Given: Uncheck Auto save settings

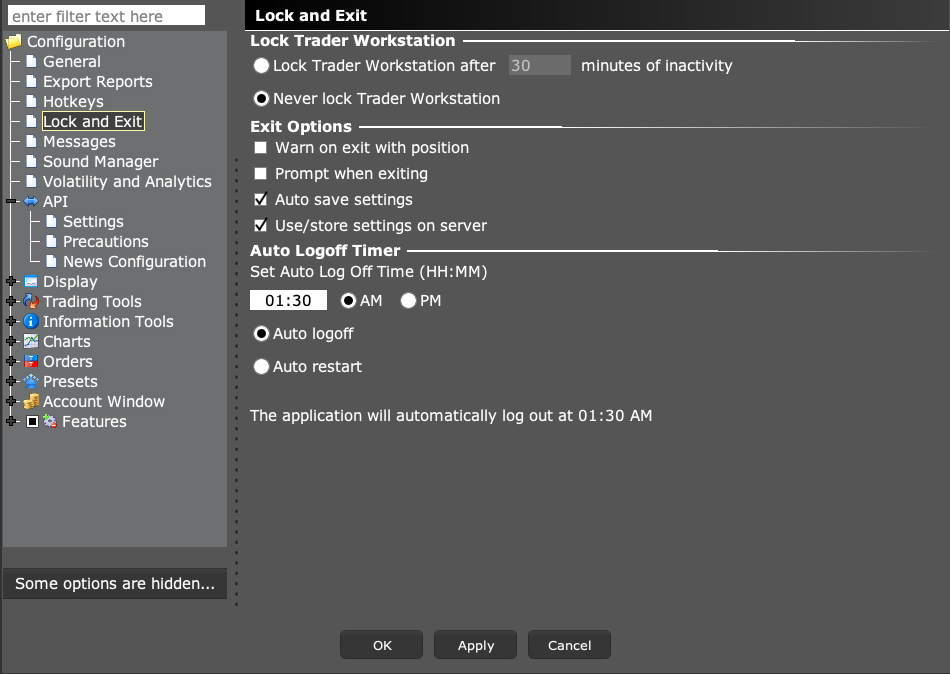Looking at the screenshot, I should 261,199.
